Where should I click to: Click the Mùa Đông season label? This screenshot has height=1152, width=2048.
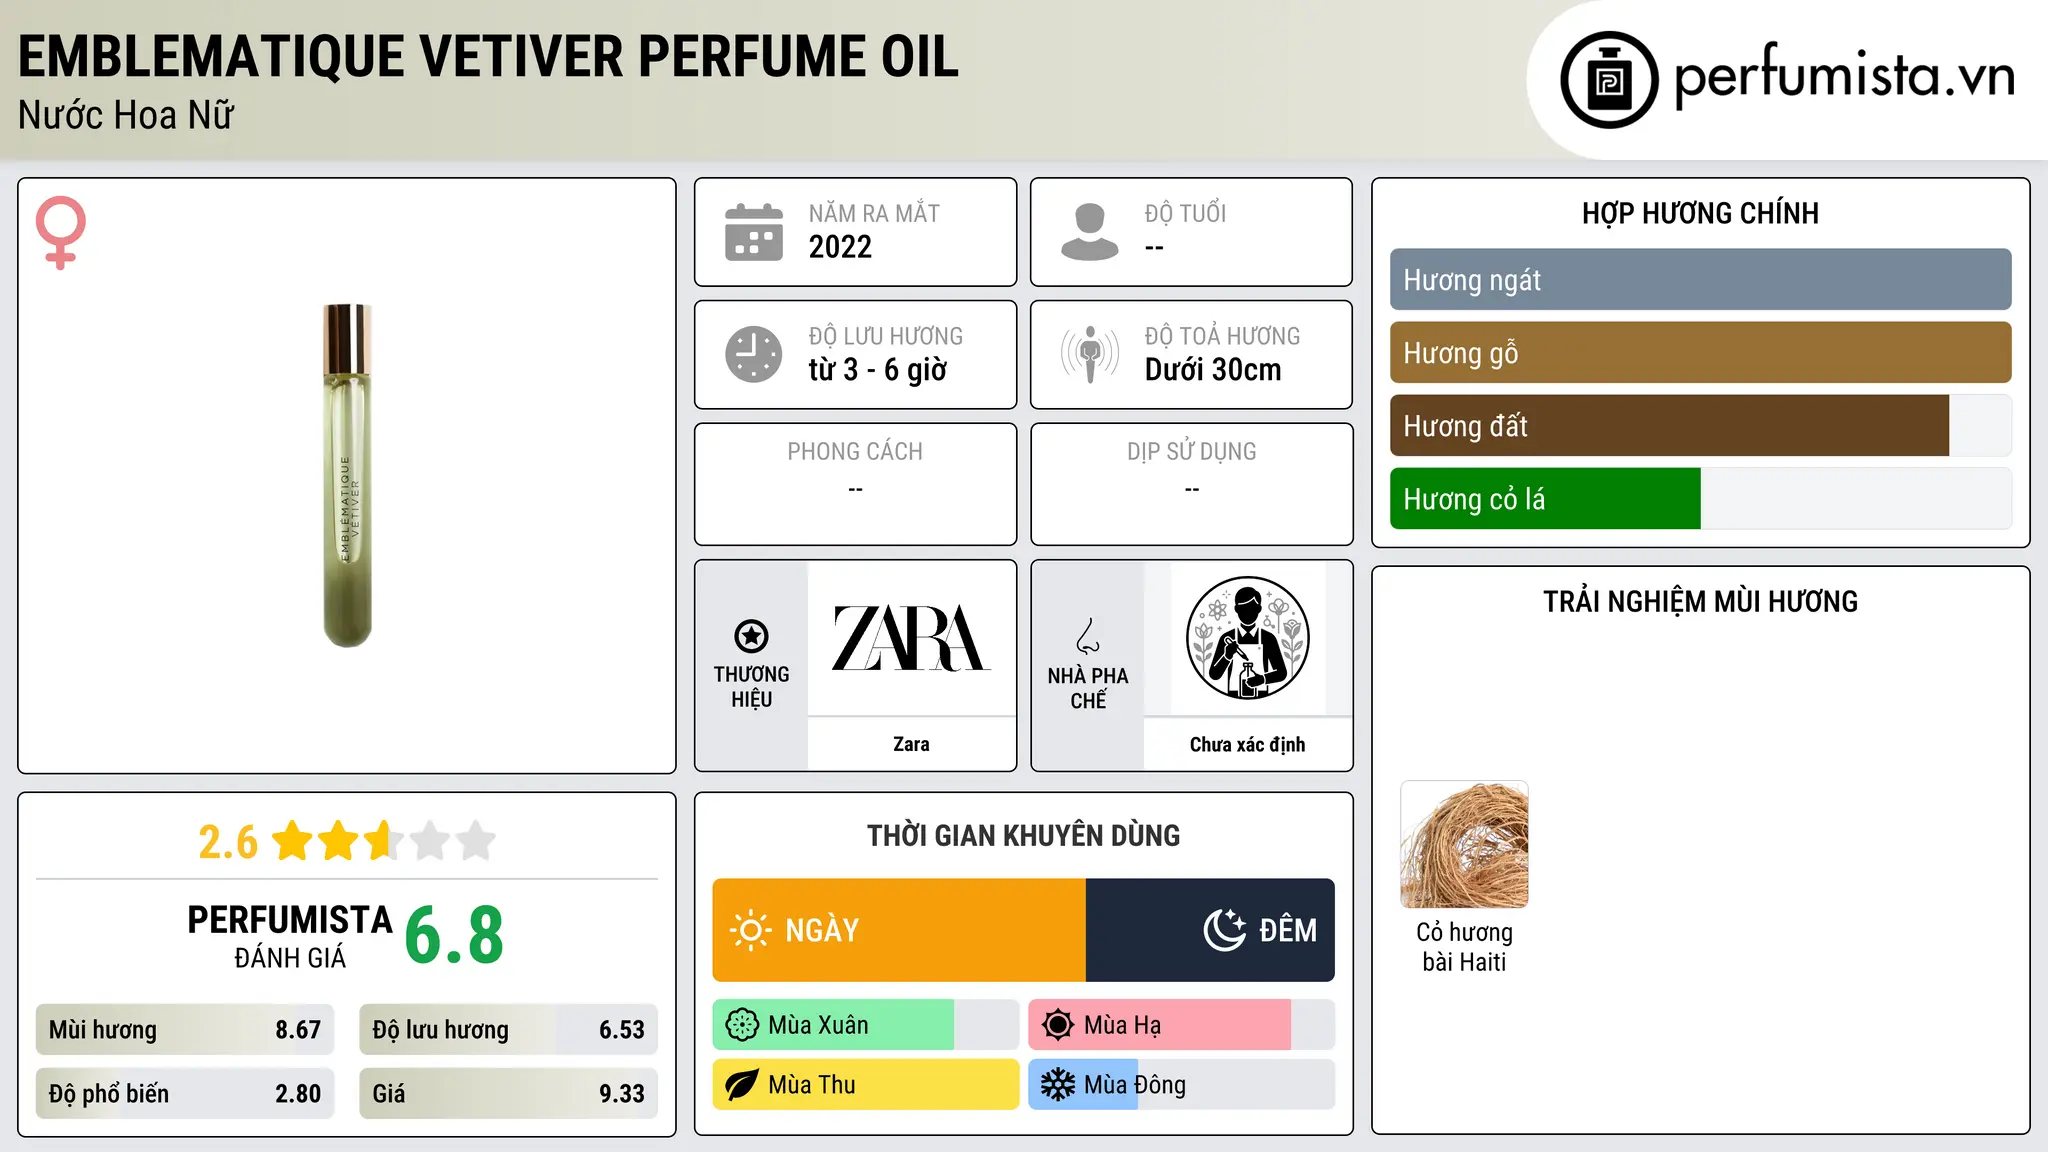tap(1135, 1085)
